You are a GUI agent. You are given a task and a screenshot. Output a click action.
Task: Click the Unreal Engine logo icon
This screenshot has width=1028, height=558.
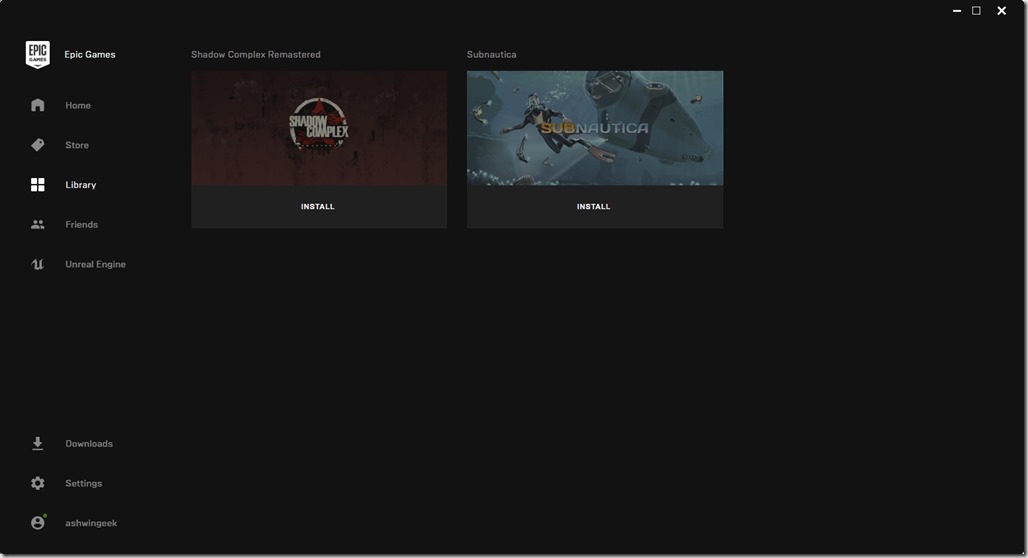point(38,265)
